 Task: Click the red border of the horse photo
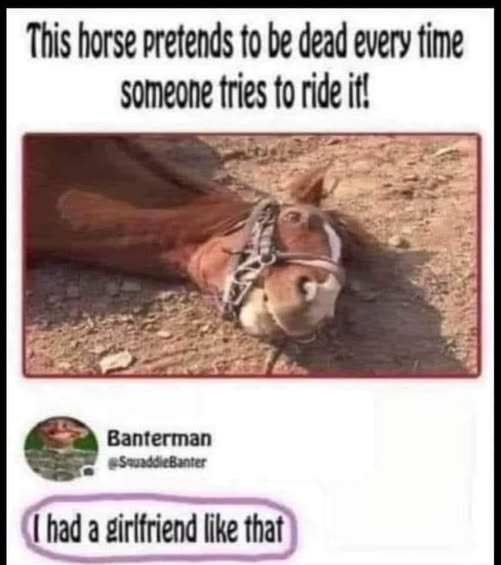click(251, 134)
